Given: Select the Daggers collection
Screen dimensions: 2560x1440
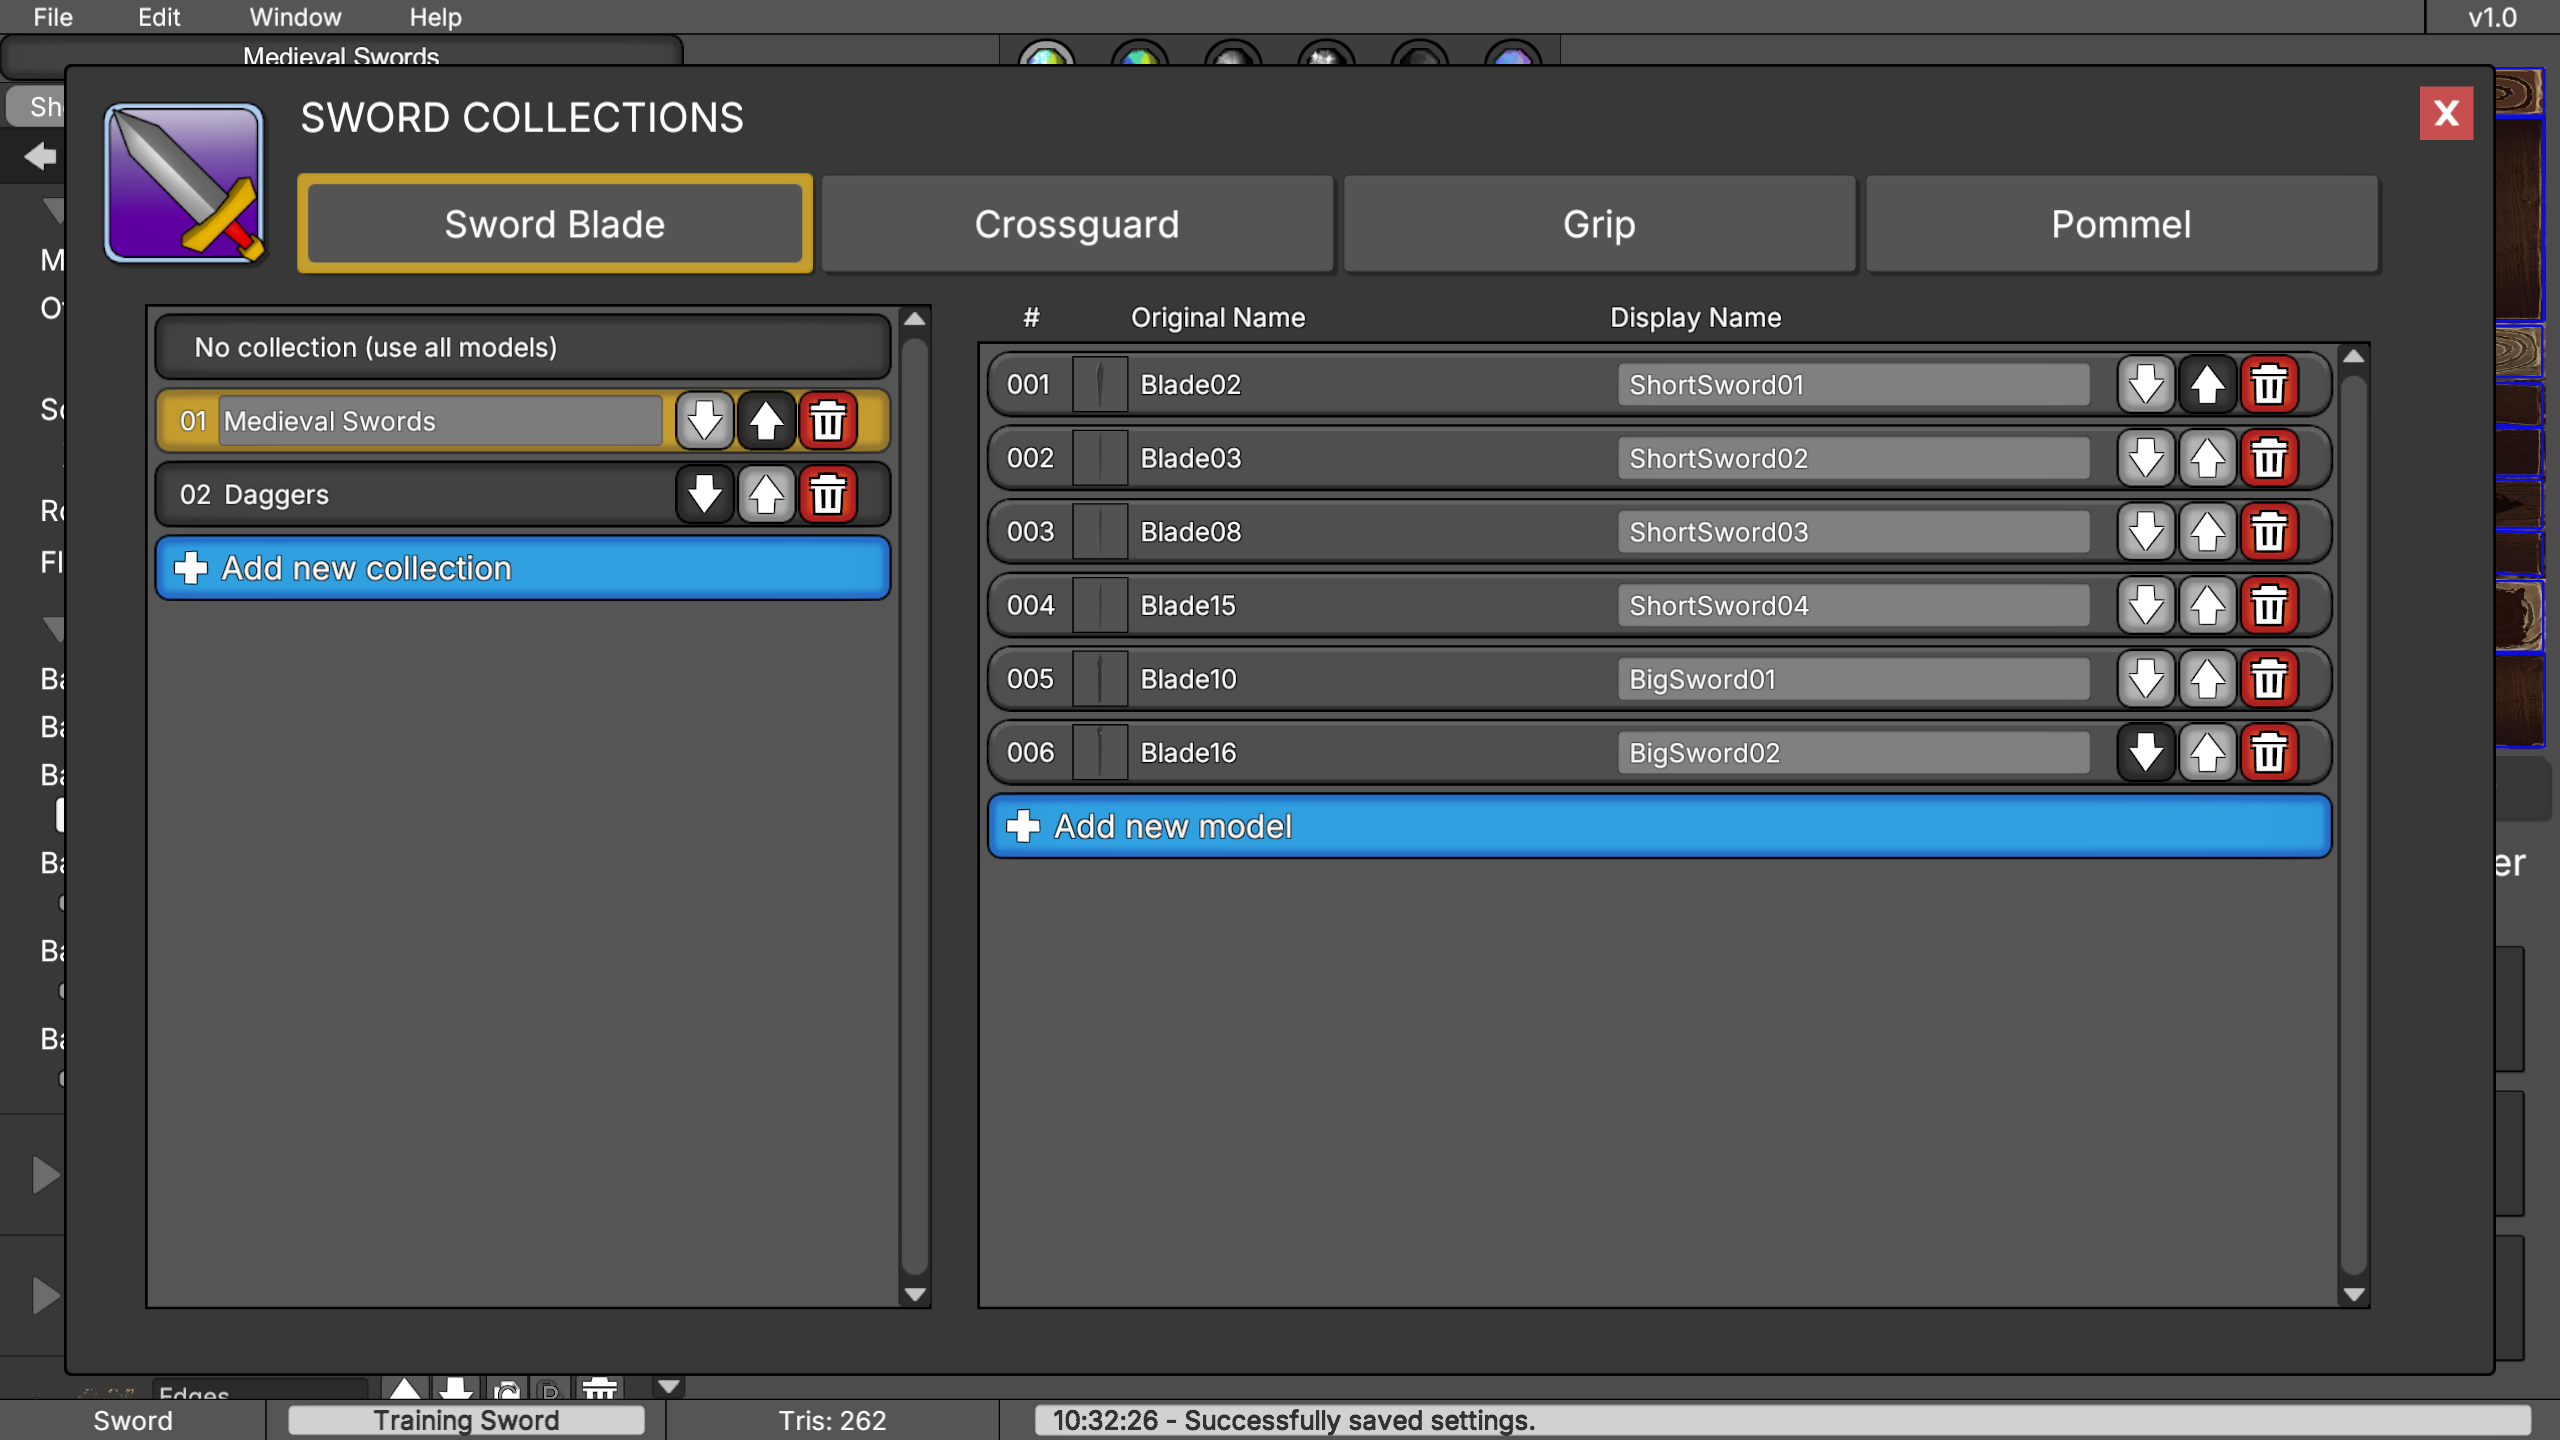Looking at the screenshot, I should (415, 494).
